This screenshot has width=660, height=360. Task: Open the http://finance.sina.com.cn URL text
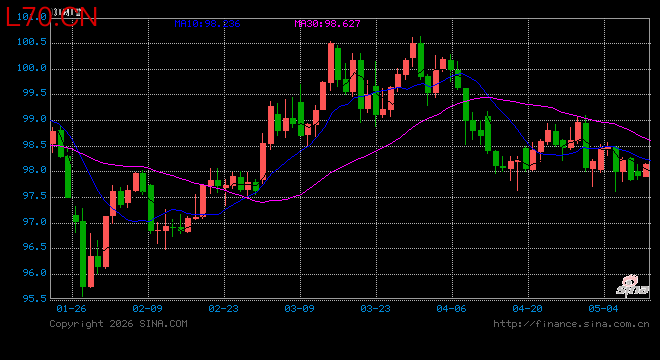click(571, 324)
